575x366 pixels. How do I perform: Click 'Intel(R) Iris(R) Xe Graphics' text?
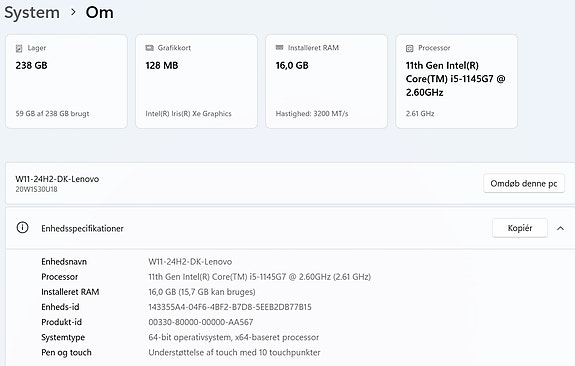188,114
